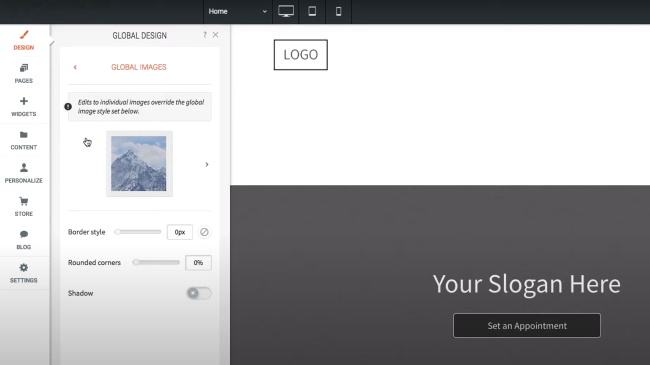Viewport: 650px width, 365px height.
Task: Click the rounded corners 0% field
Action: pyautogui.click(x=198, y=263)
